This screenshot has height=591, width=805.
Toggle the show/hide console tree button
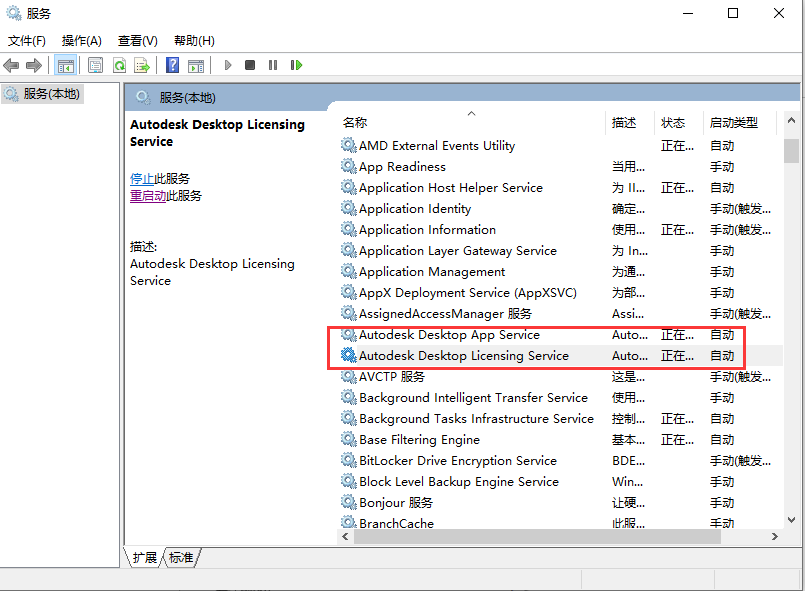[65, 66]
